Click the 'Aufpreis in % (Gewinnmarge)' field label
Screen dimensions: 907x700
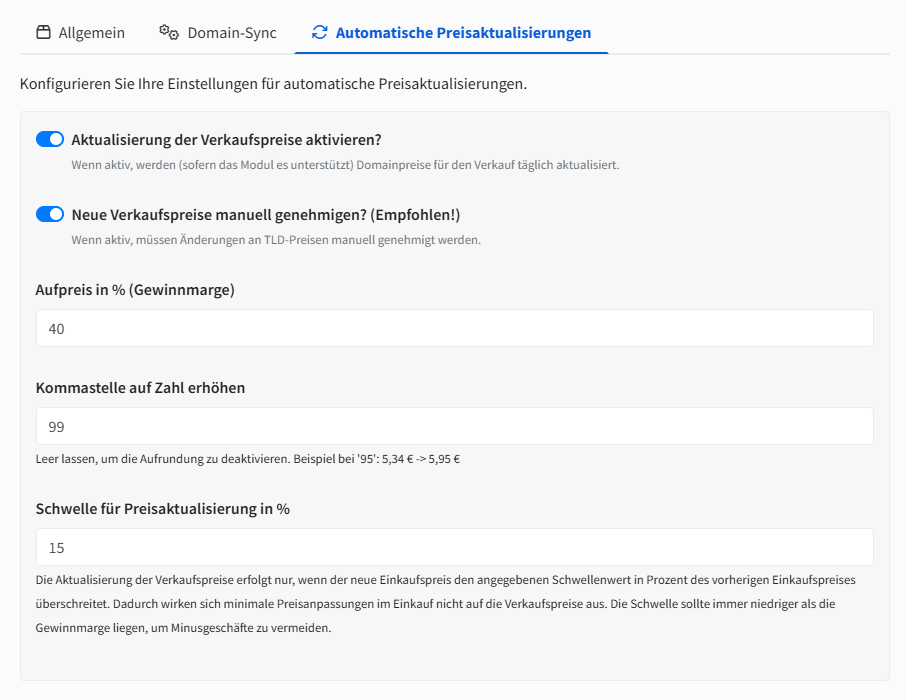click(135, 290)
